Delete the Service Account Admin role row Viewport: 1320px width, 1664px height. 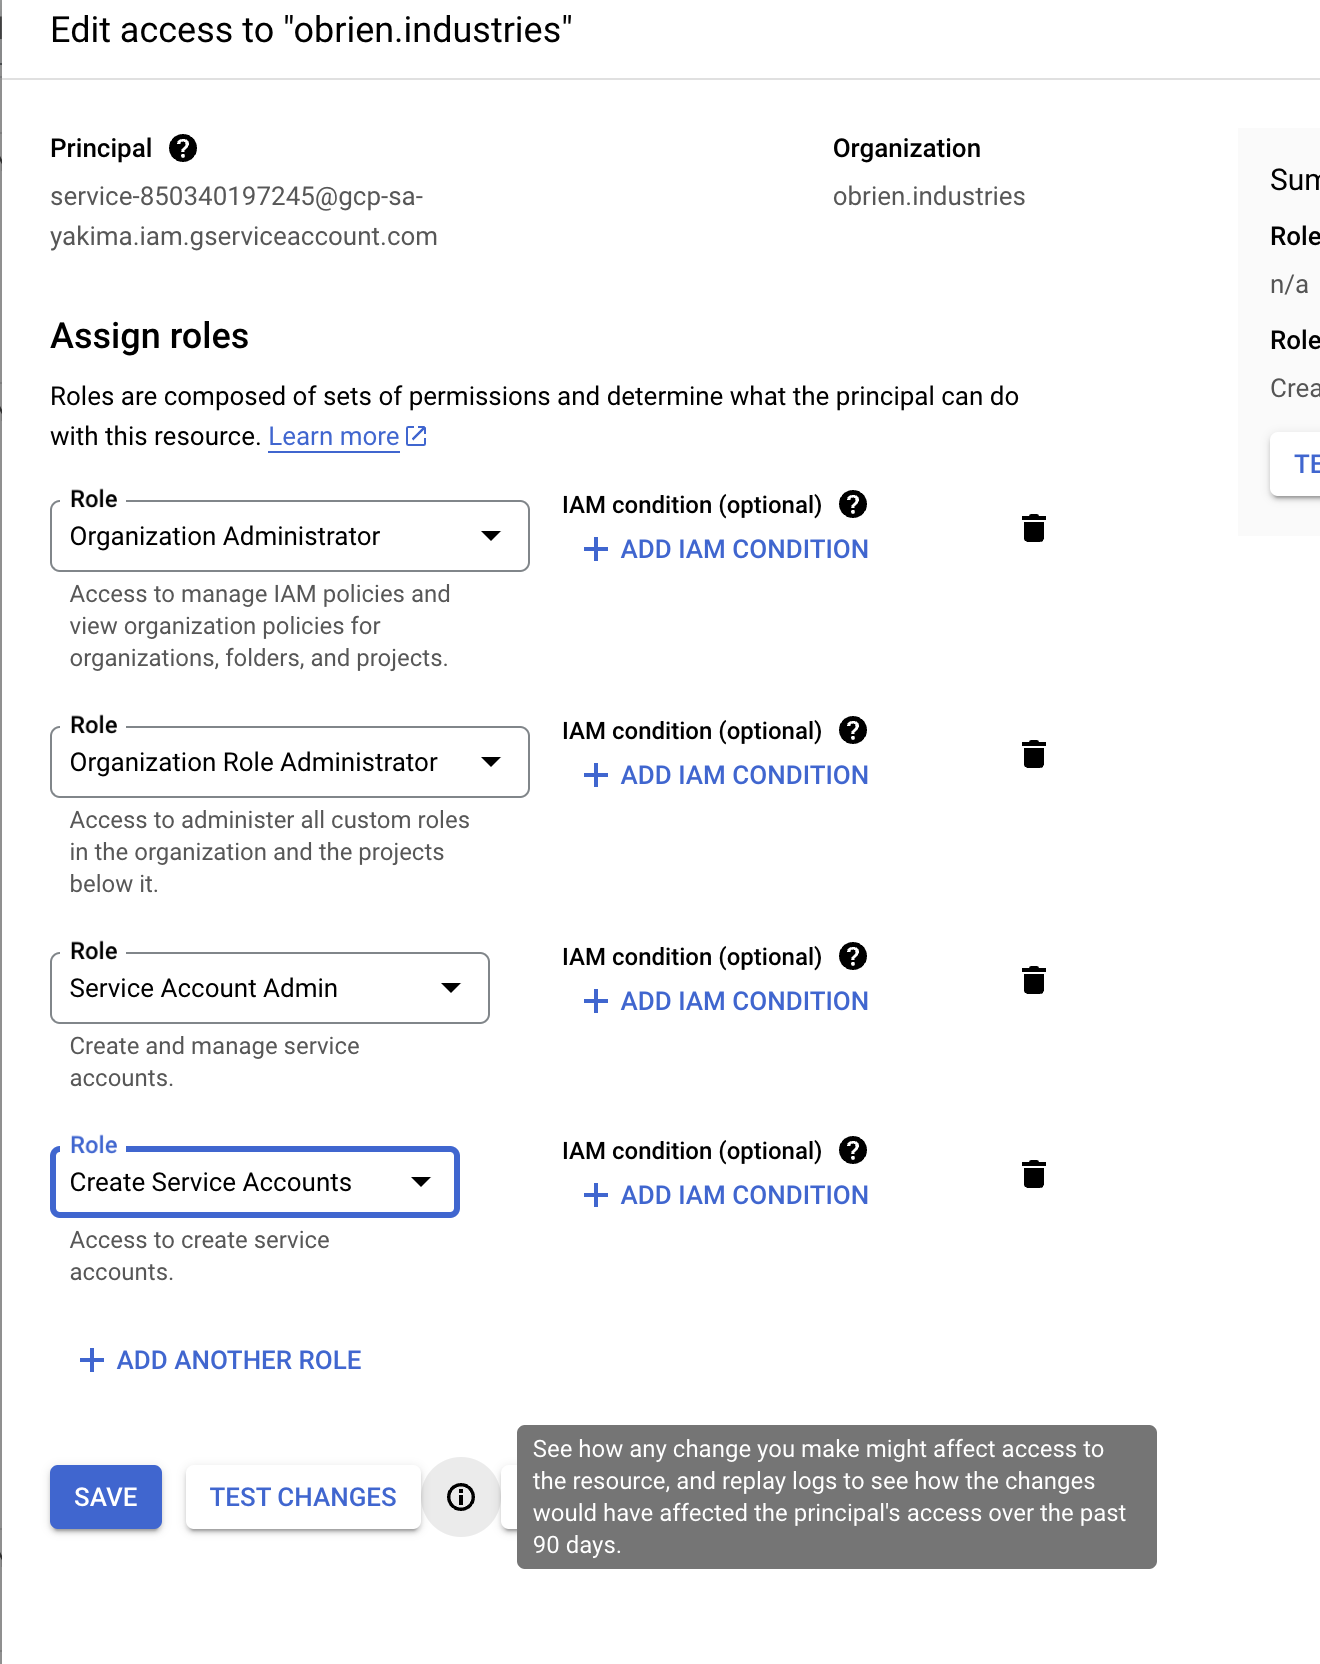[1034, 981]
